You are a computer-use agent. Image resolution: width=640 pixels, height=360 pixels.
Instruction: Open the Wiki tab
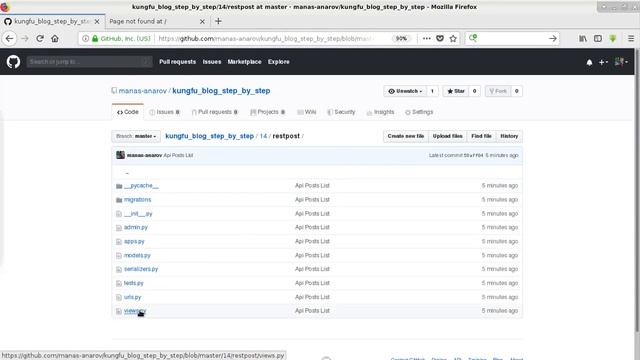(307, 112)
